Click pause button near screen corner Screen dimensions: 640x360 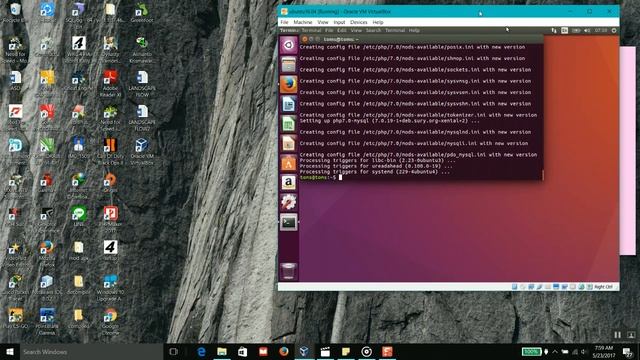click(618, 335)
